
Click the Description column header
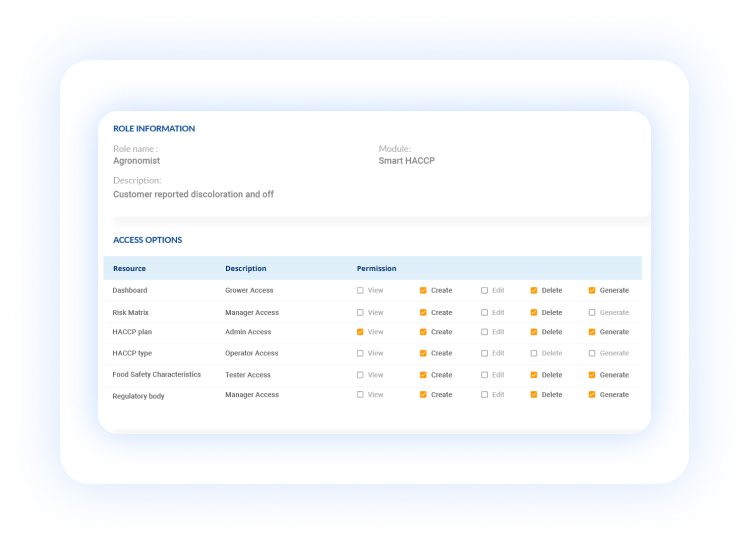pyautogui.click(x=246, y=268)
